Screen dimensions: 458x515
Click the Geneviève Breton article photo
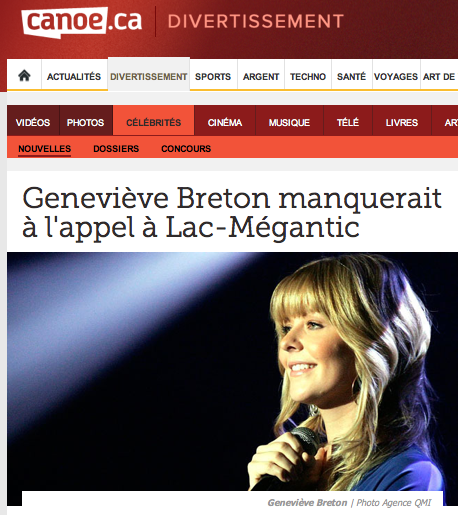(x=232, y=372)
